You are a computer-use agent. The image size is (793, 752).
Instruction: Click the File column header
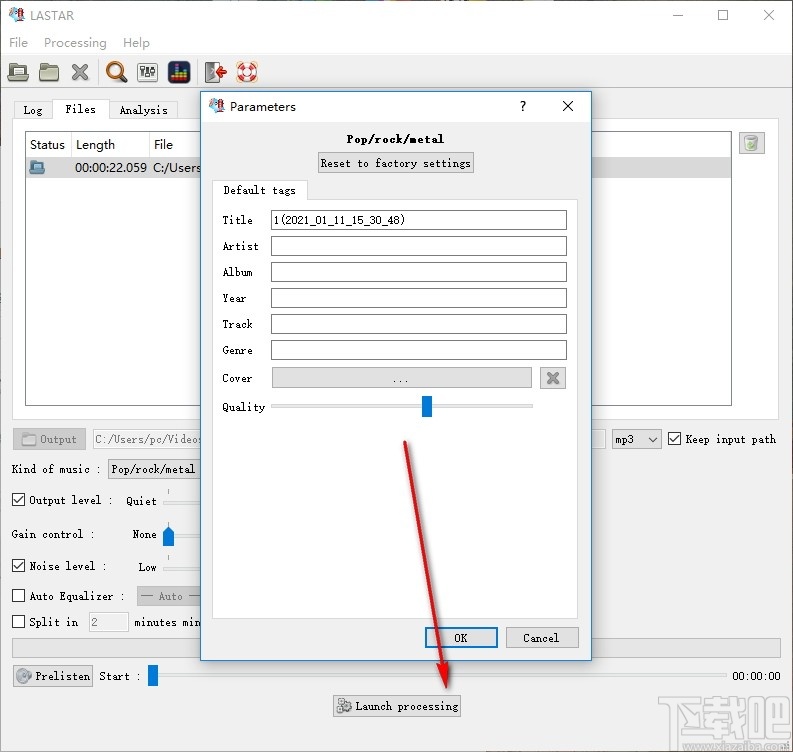tap(175, 145)
